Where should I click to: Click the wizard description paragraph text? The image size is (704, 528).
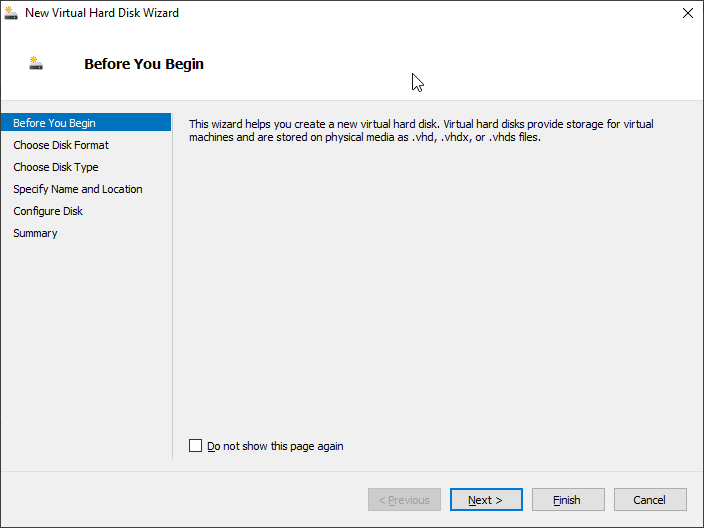click(x=420, y=131)
